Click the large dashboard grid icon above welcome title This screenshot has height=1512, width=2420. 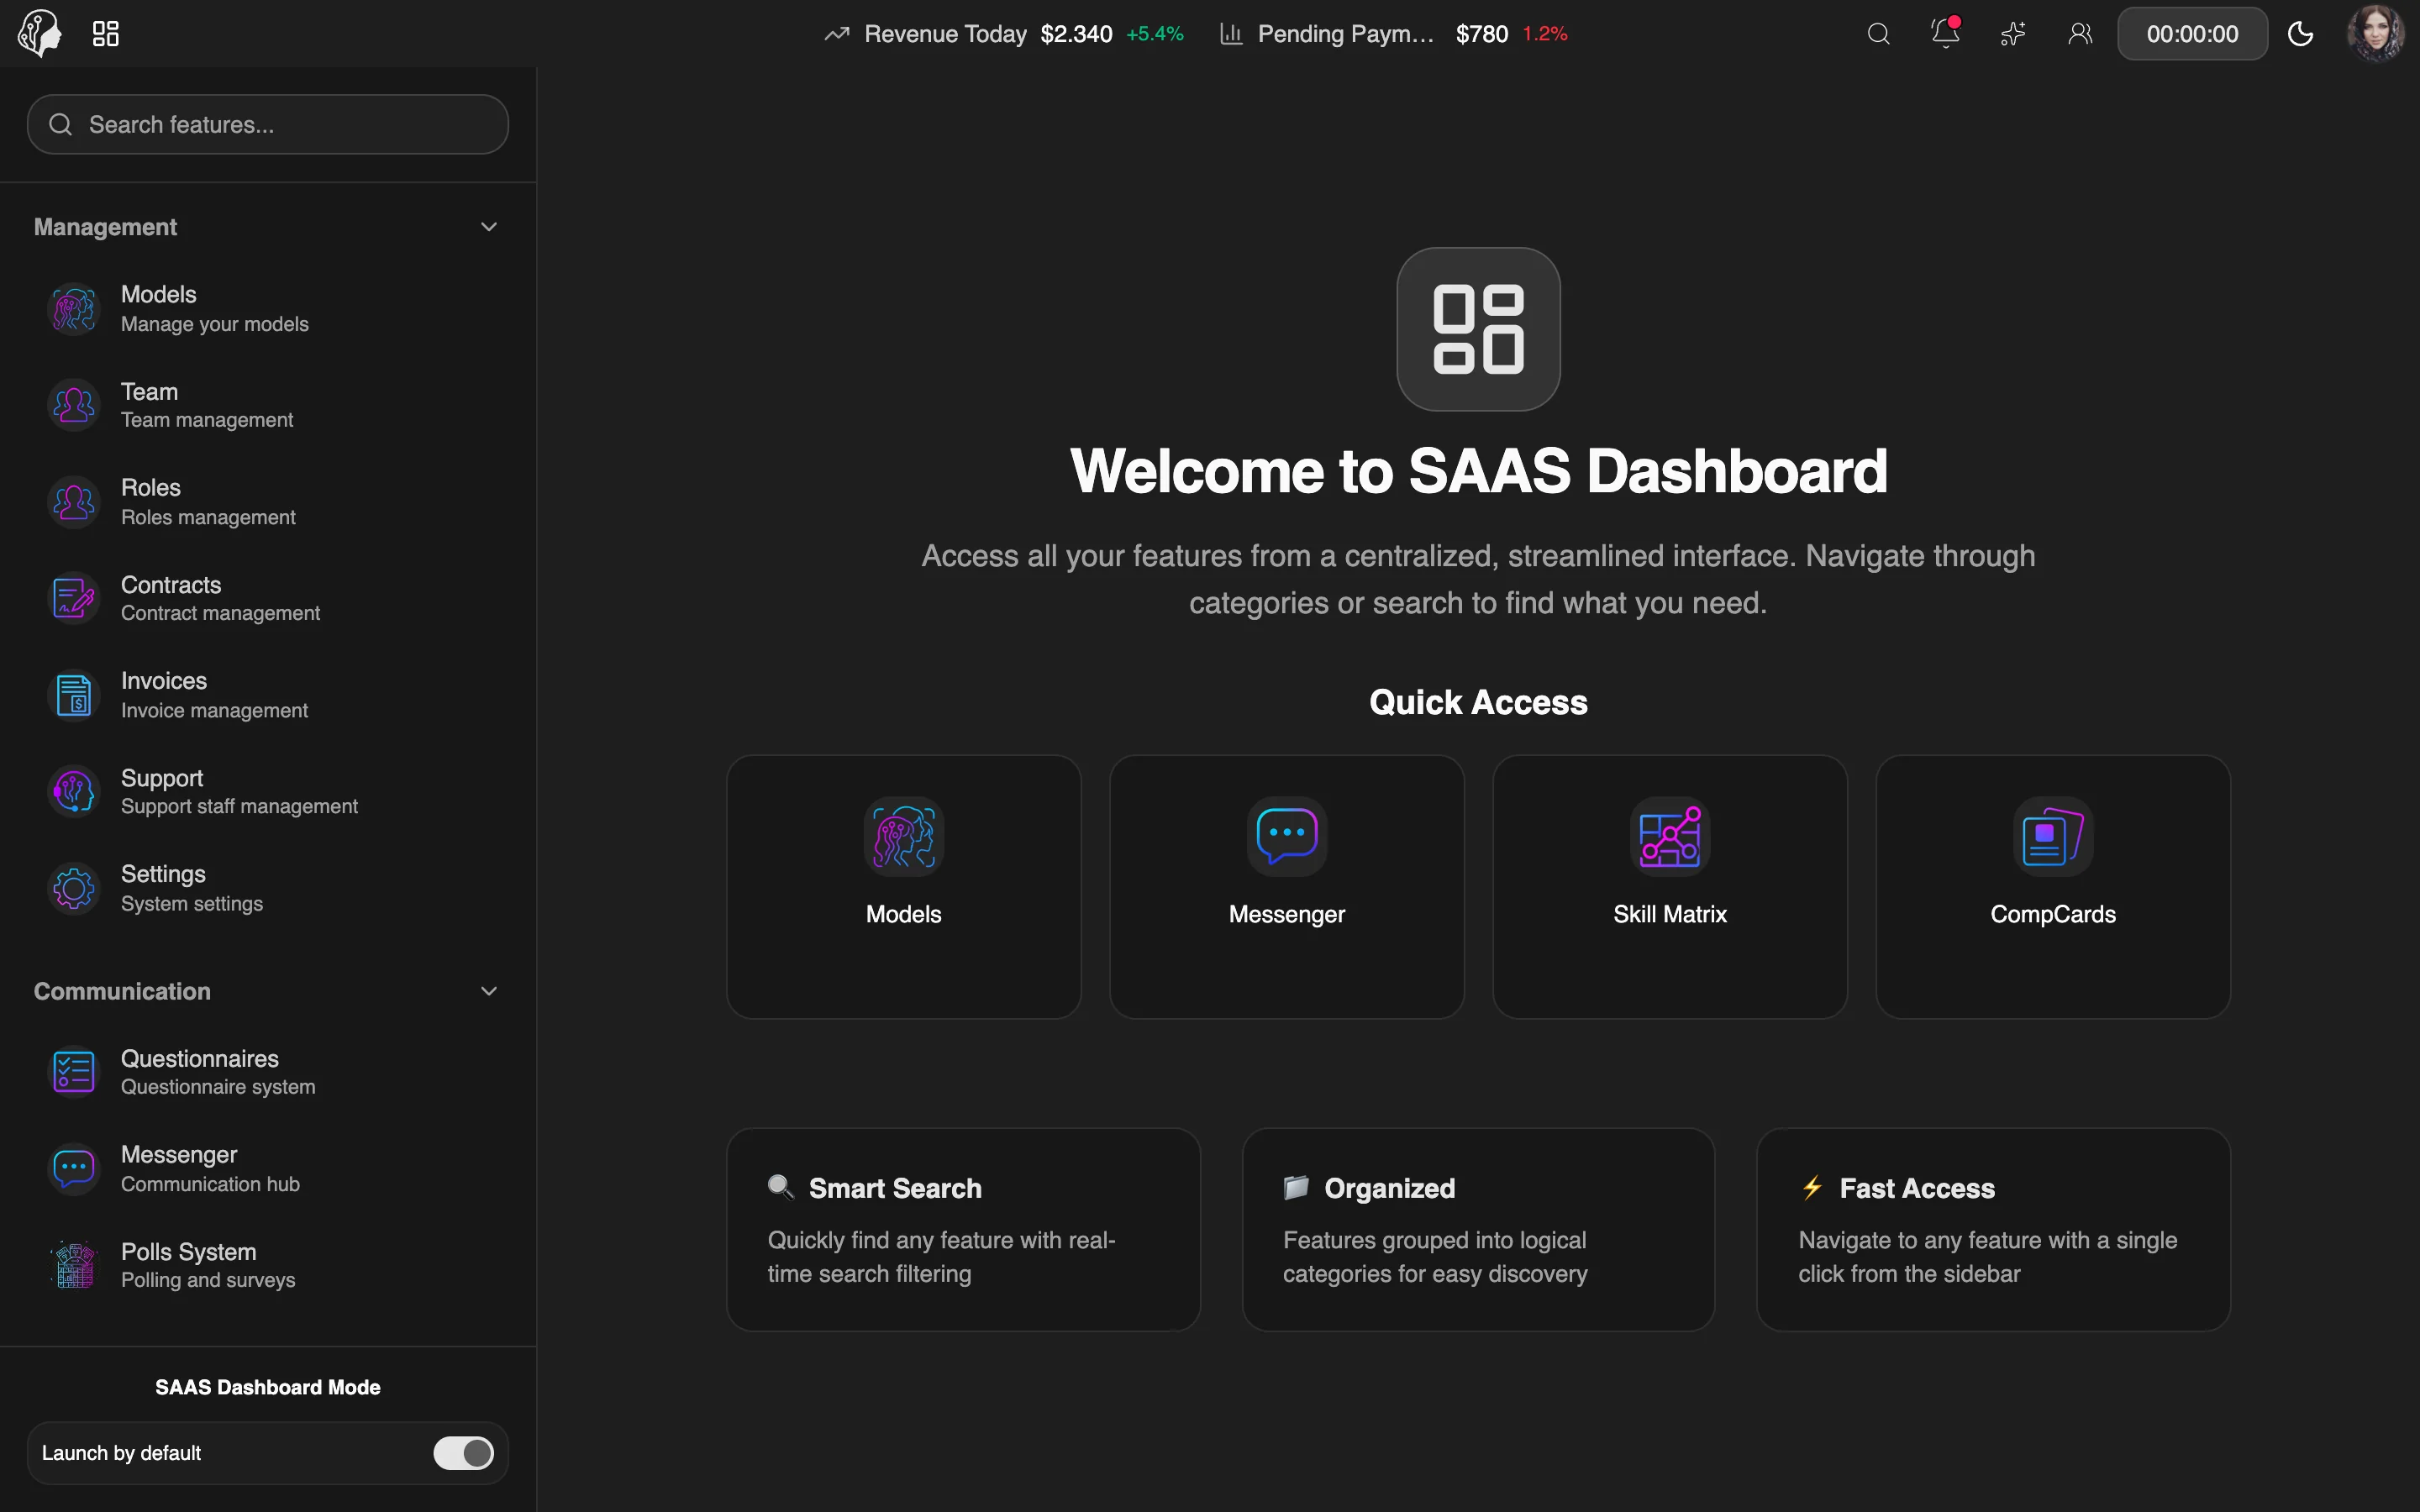[1478, 329]
